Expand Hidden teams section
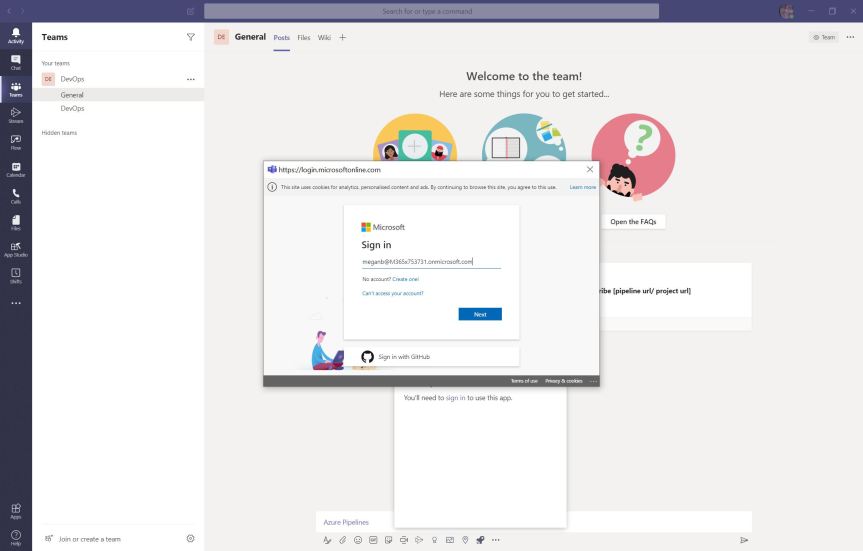 click(59, 132)
